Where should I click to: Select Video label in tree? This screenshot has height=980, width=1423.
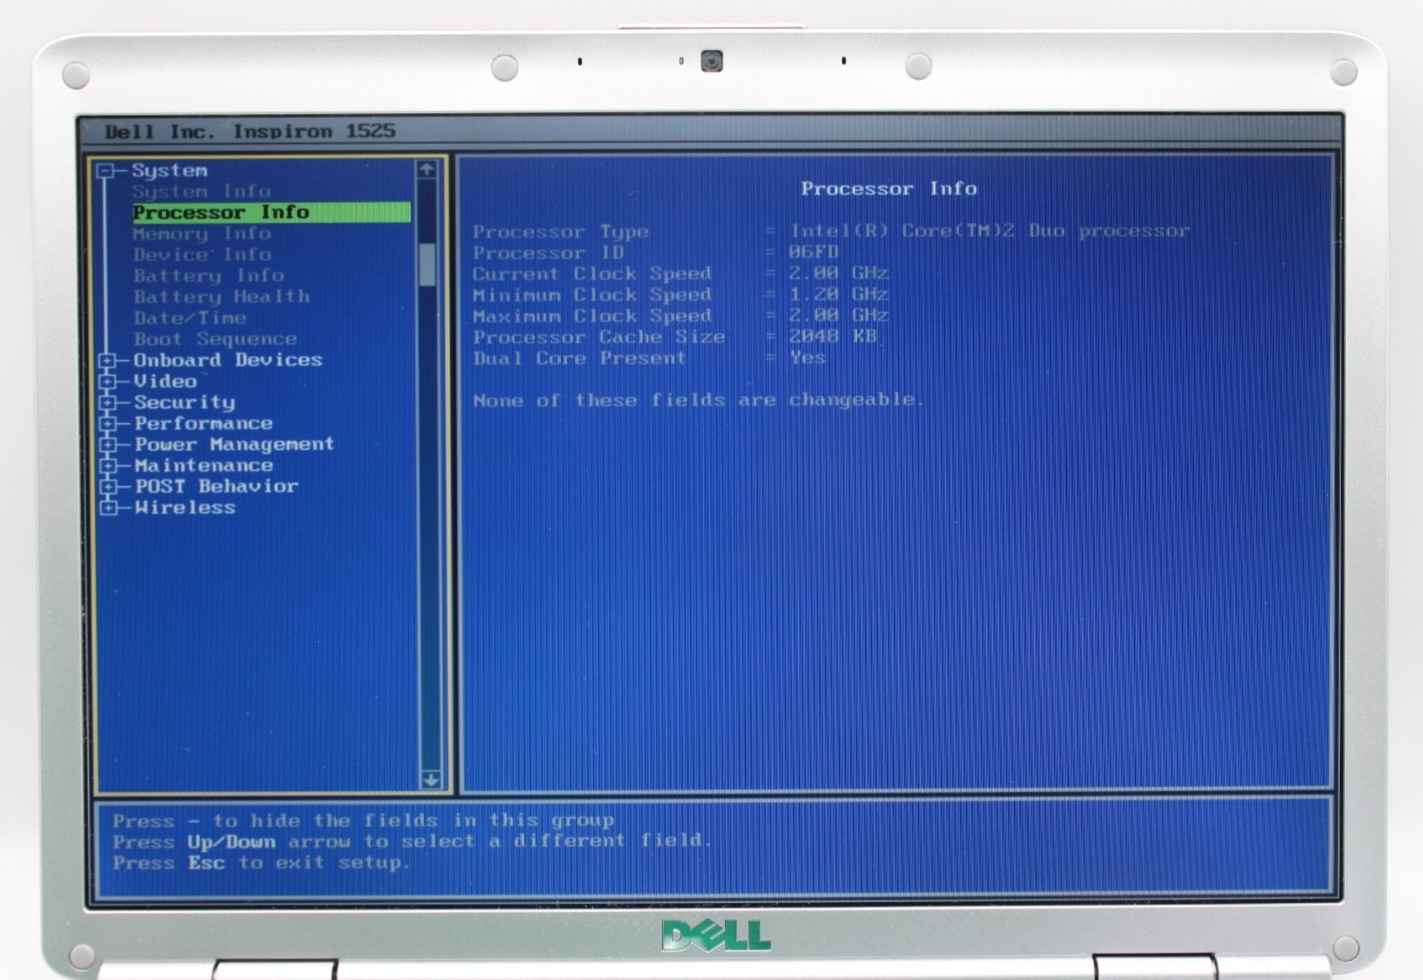tap(165, 381)
